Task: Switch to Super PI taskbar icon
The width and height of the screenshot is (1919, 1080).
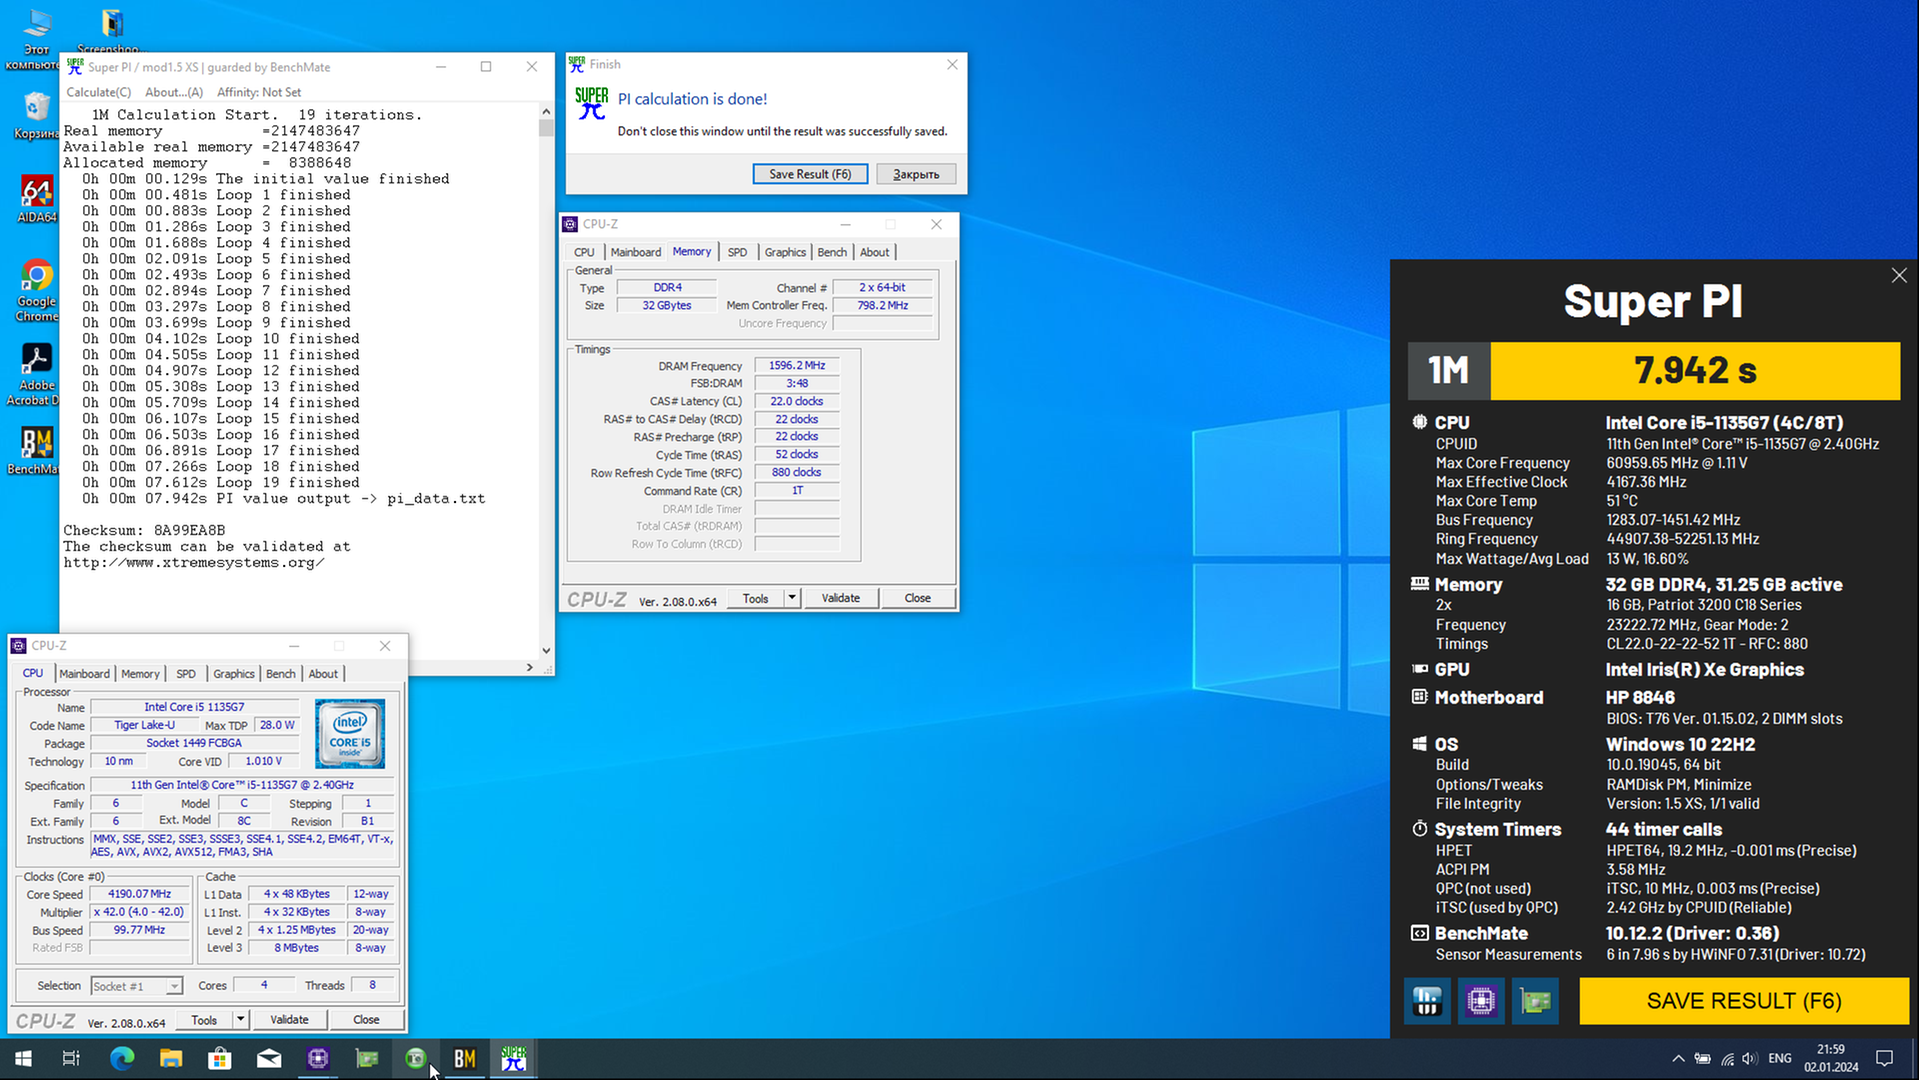Action: pos(514,1058)
